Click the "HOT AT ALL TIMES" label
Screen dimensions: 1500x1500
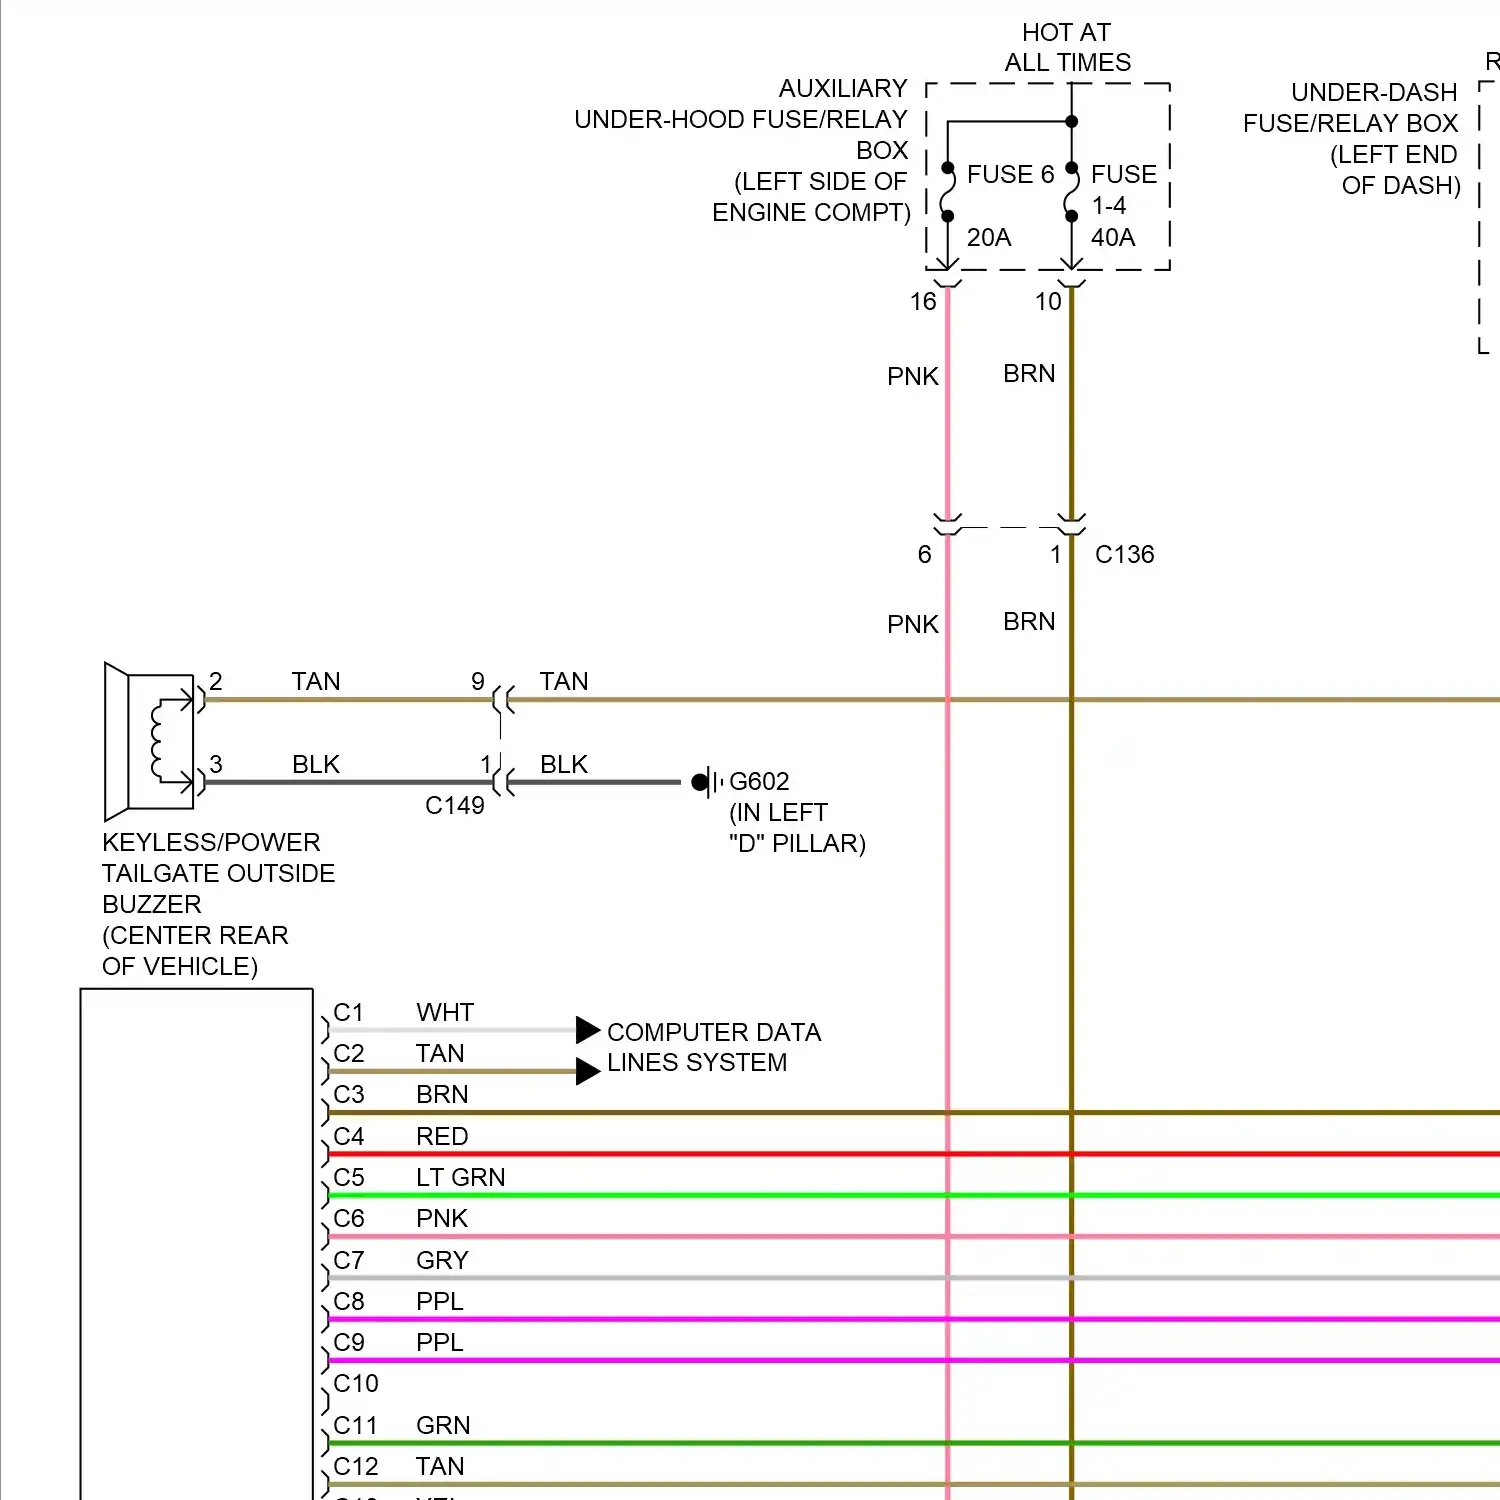(x=1067, y=48)
